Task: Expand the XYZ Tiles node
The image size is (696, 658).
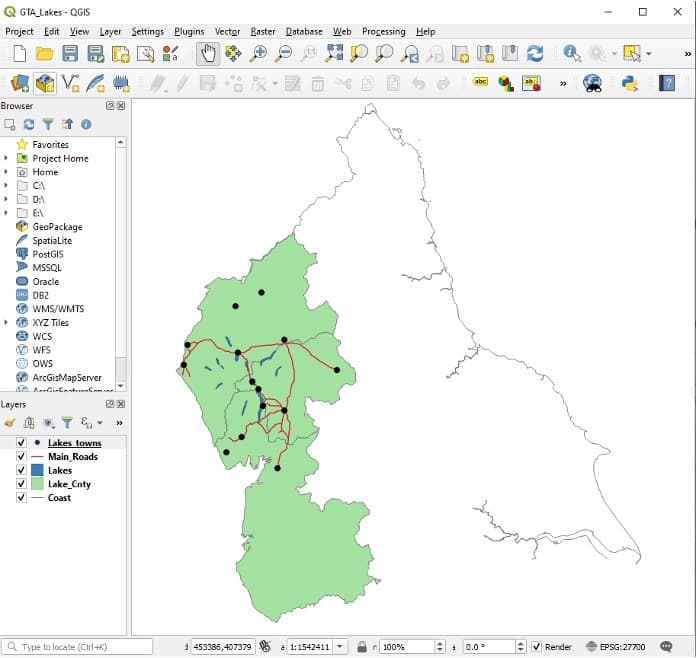Action: pos(6,323)
